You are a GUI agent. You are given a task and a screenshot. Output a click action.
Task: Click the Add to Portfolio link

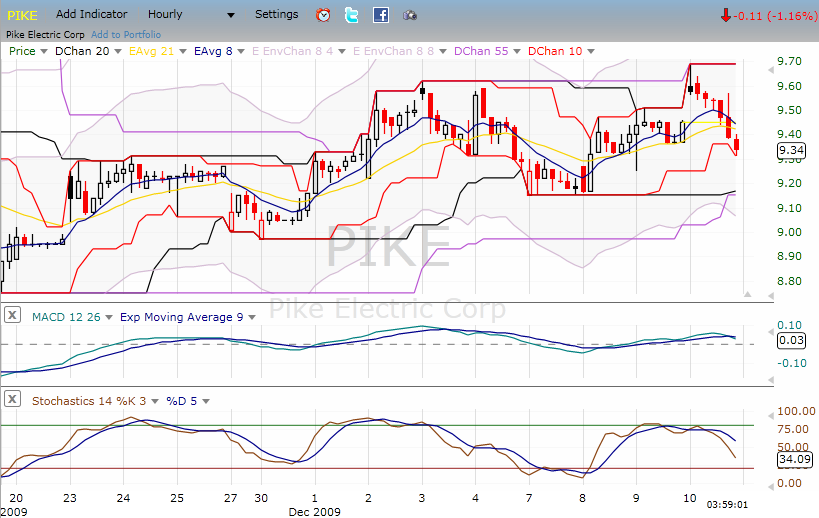126,34
